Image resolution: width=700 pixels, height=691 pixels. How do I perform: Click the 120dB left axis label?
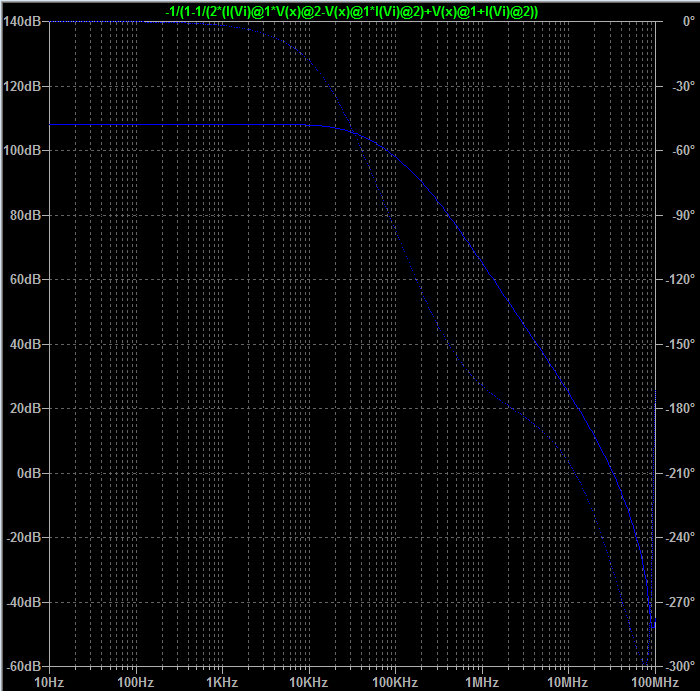pyautogui.click(x=22, y=86)
